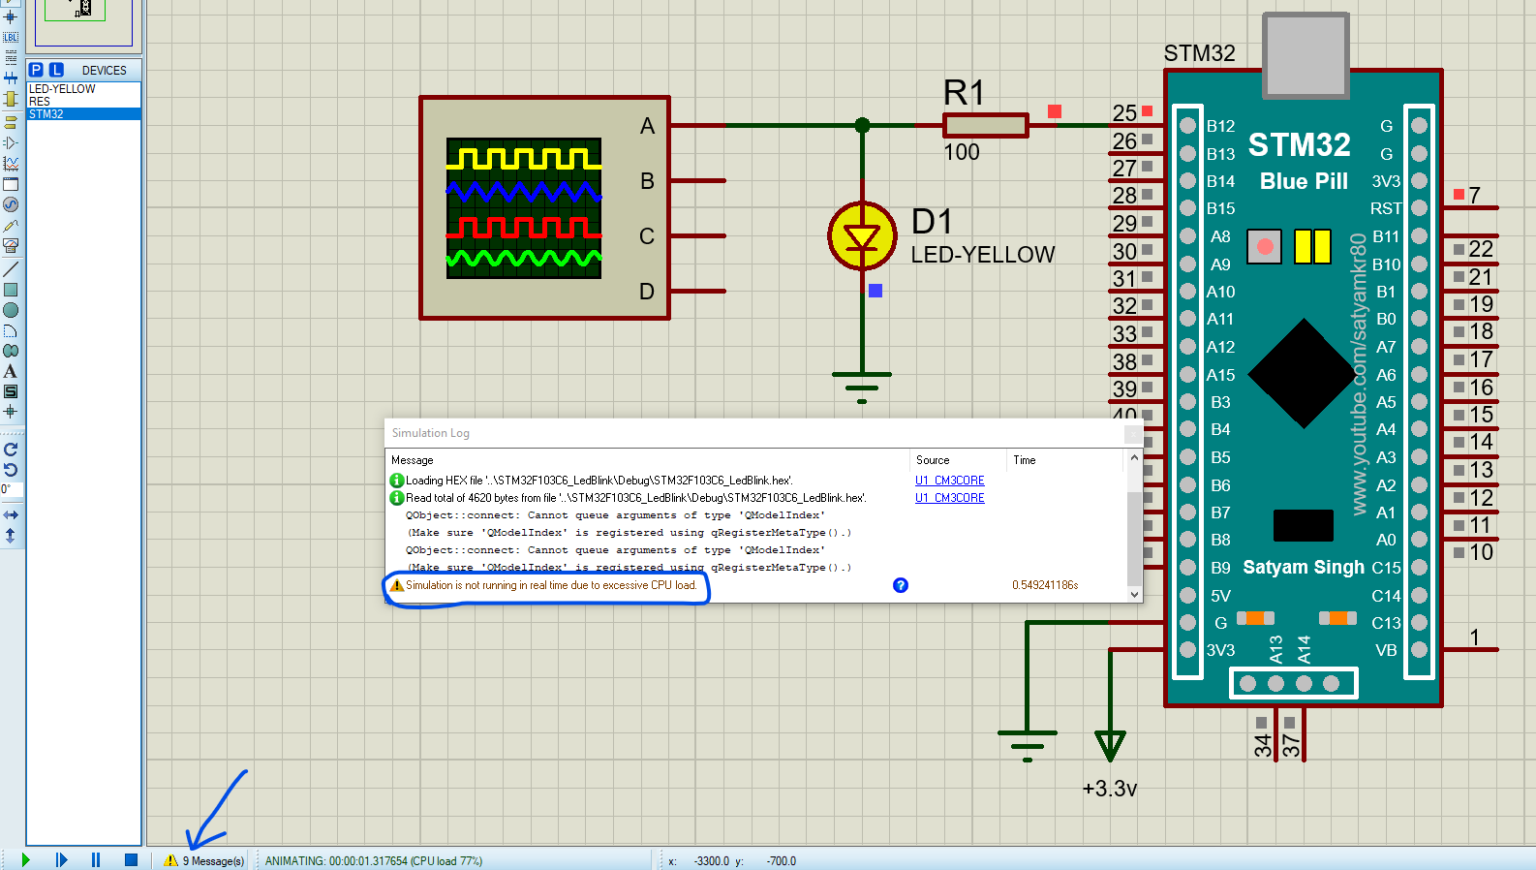Select the Generator Mode tool
Image resolution: width=1536 pixels, height=870 pixels.
pyautogui.click(x=10, y=203)
